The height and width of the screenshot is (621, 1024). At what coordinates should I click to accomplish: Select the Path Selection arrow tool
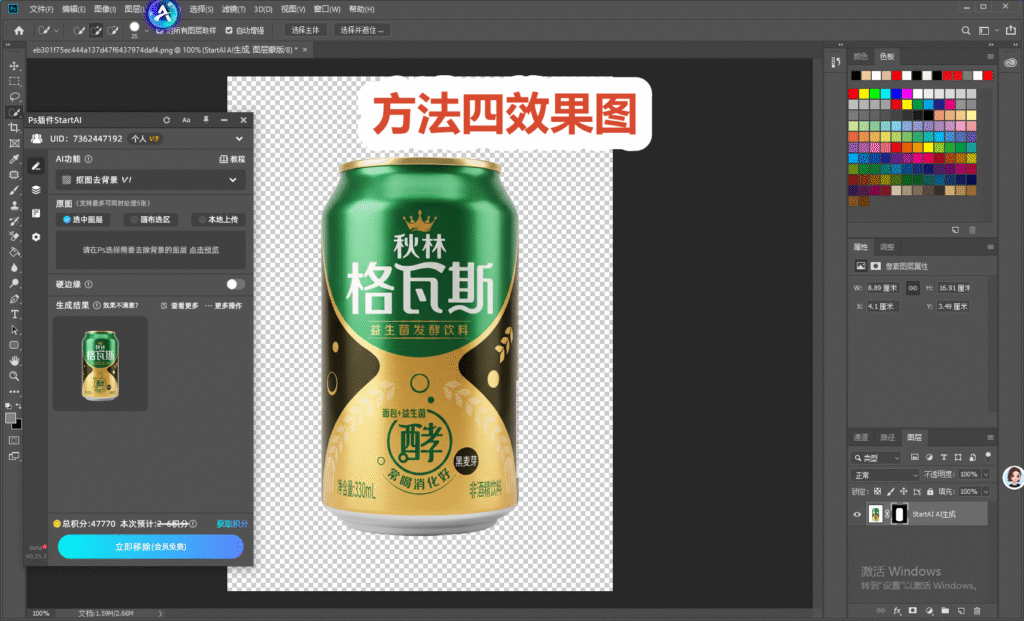(x=14, y=330)
